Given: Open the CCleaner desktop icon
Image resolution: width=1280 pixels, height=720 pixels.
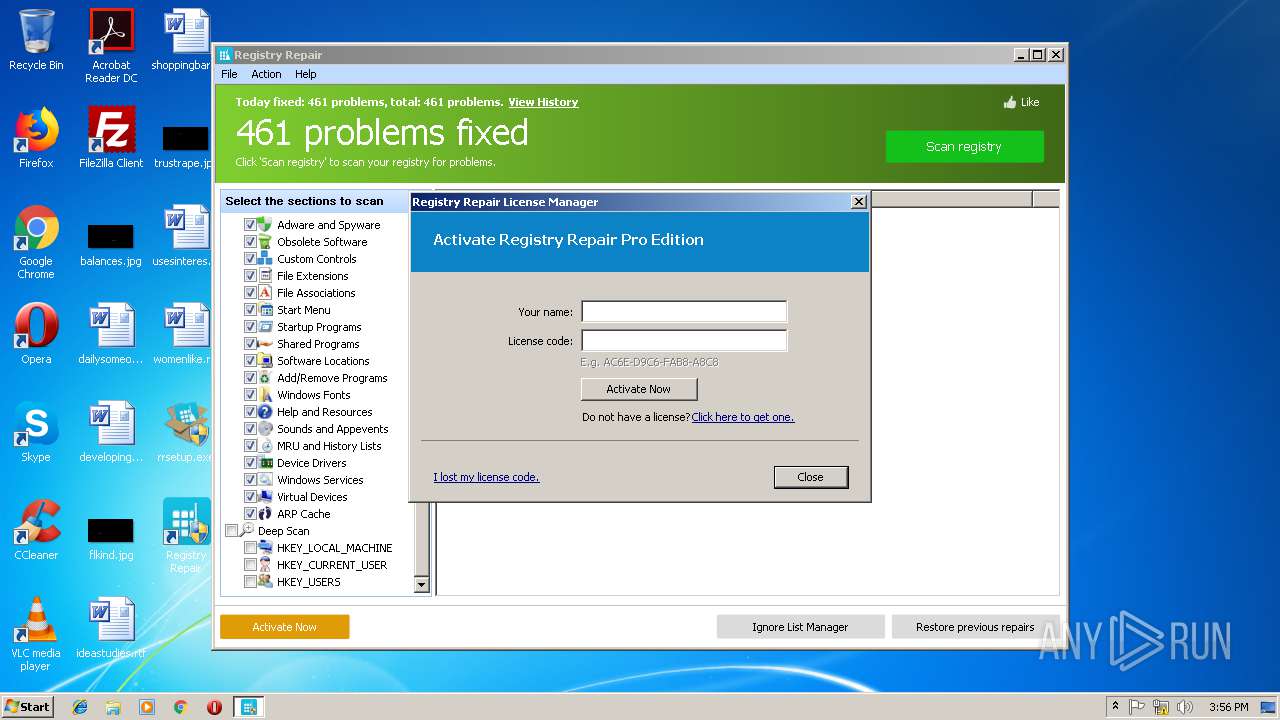Looking at the screenshot, I should click(36, 530).
